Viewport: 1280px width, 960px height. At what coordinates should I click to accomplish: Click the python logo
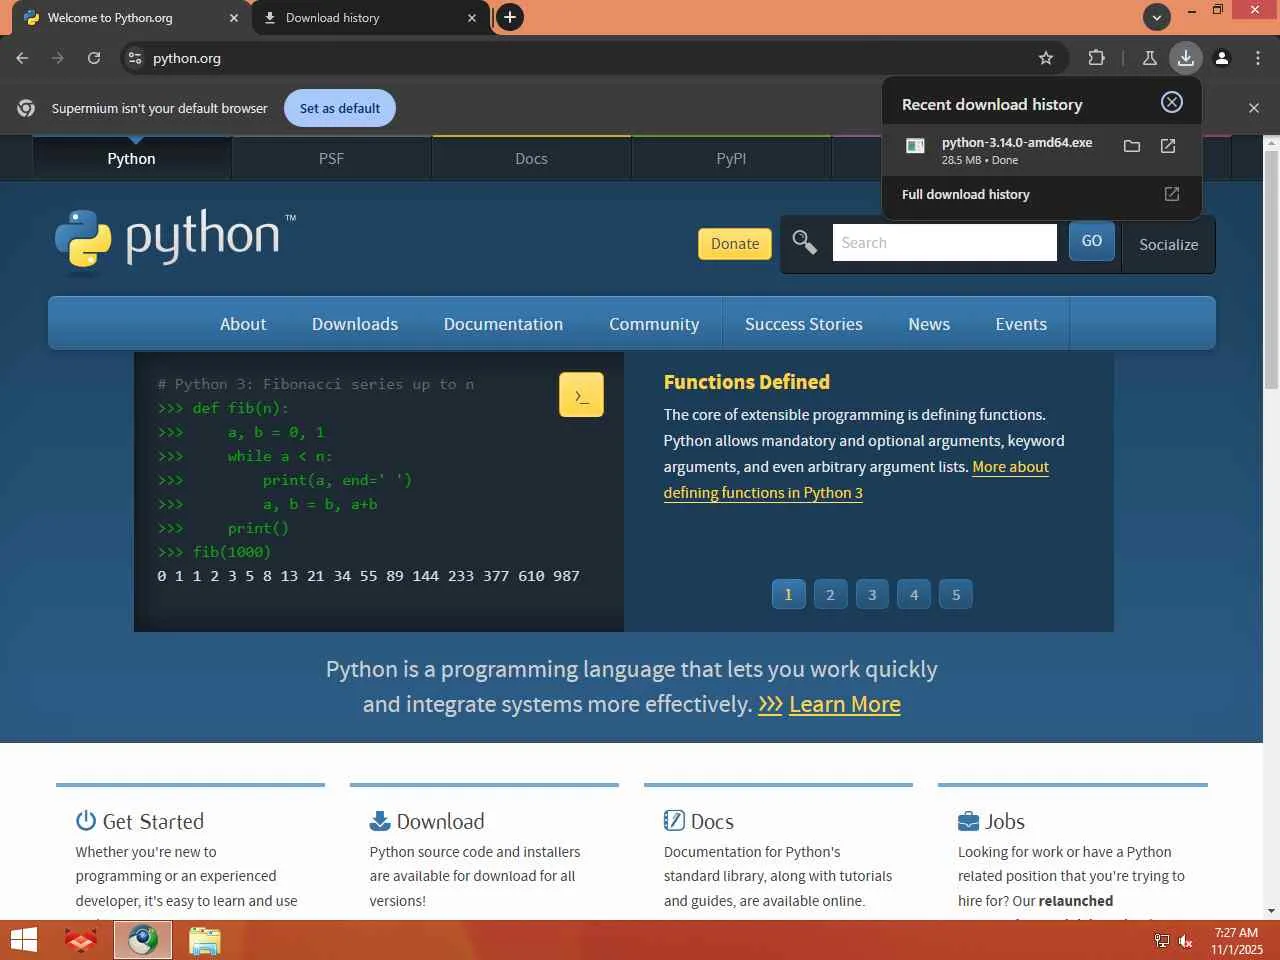(176, 238)
